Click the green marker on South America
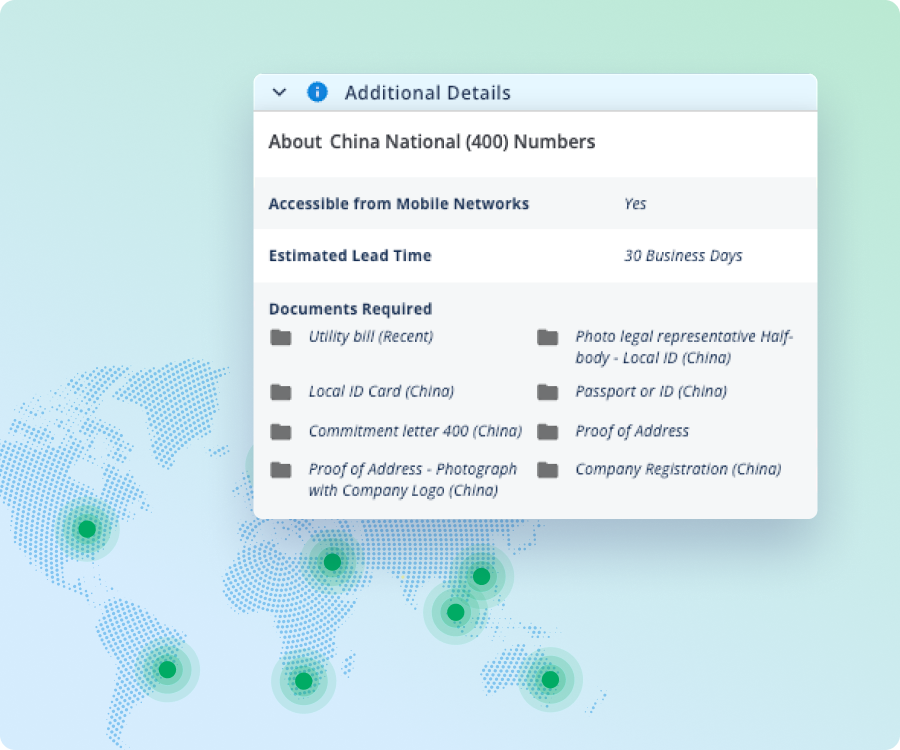900x750 pixels. 167,670
